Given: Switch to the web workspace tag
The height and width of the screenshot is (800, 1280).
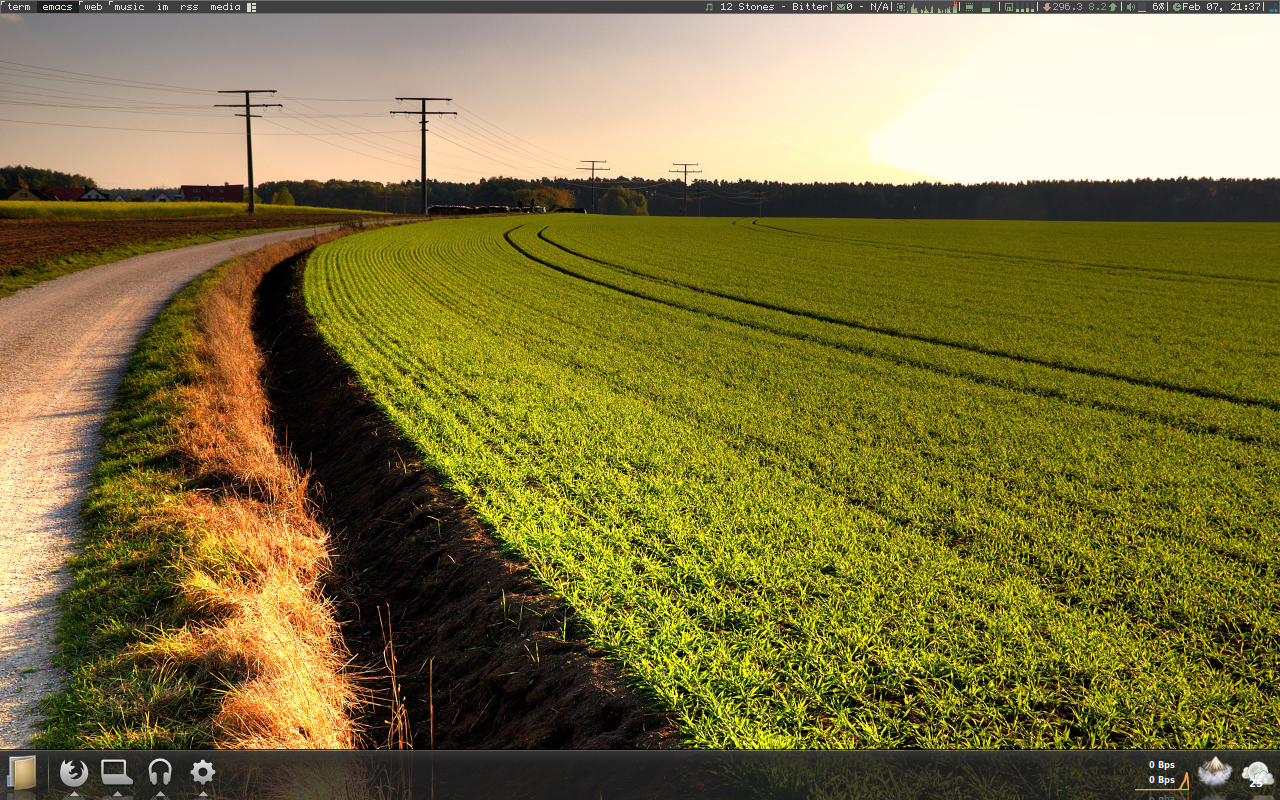Looking at the screenshot, I should (x=93, y=7).
